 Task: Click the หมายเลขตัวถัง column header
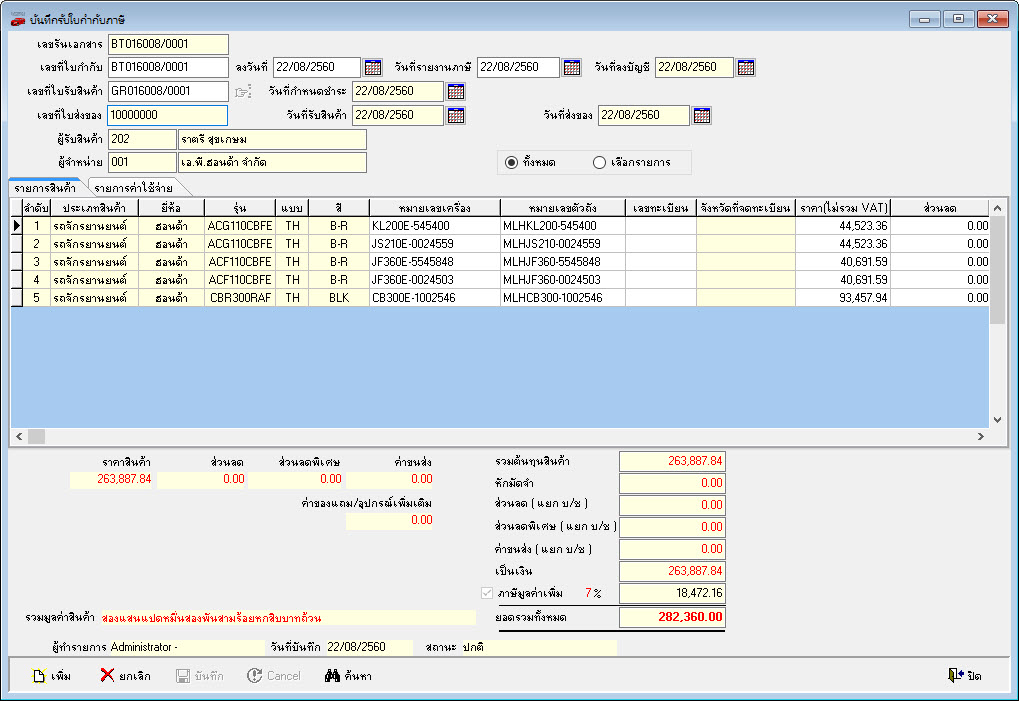(563, 208)
